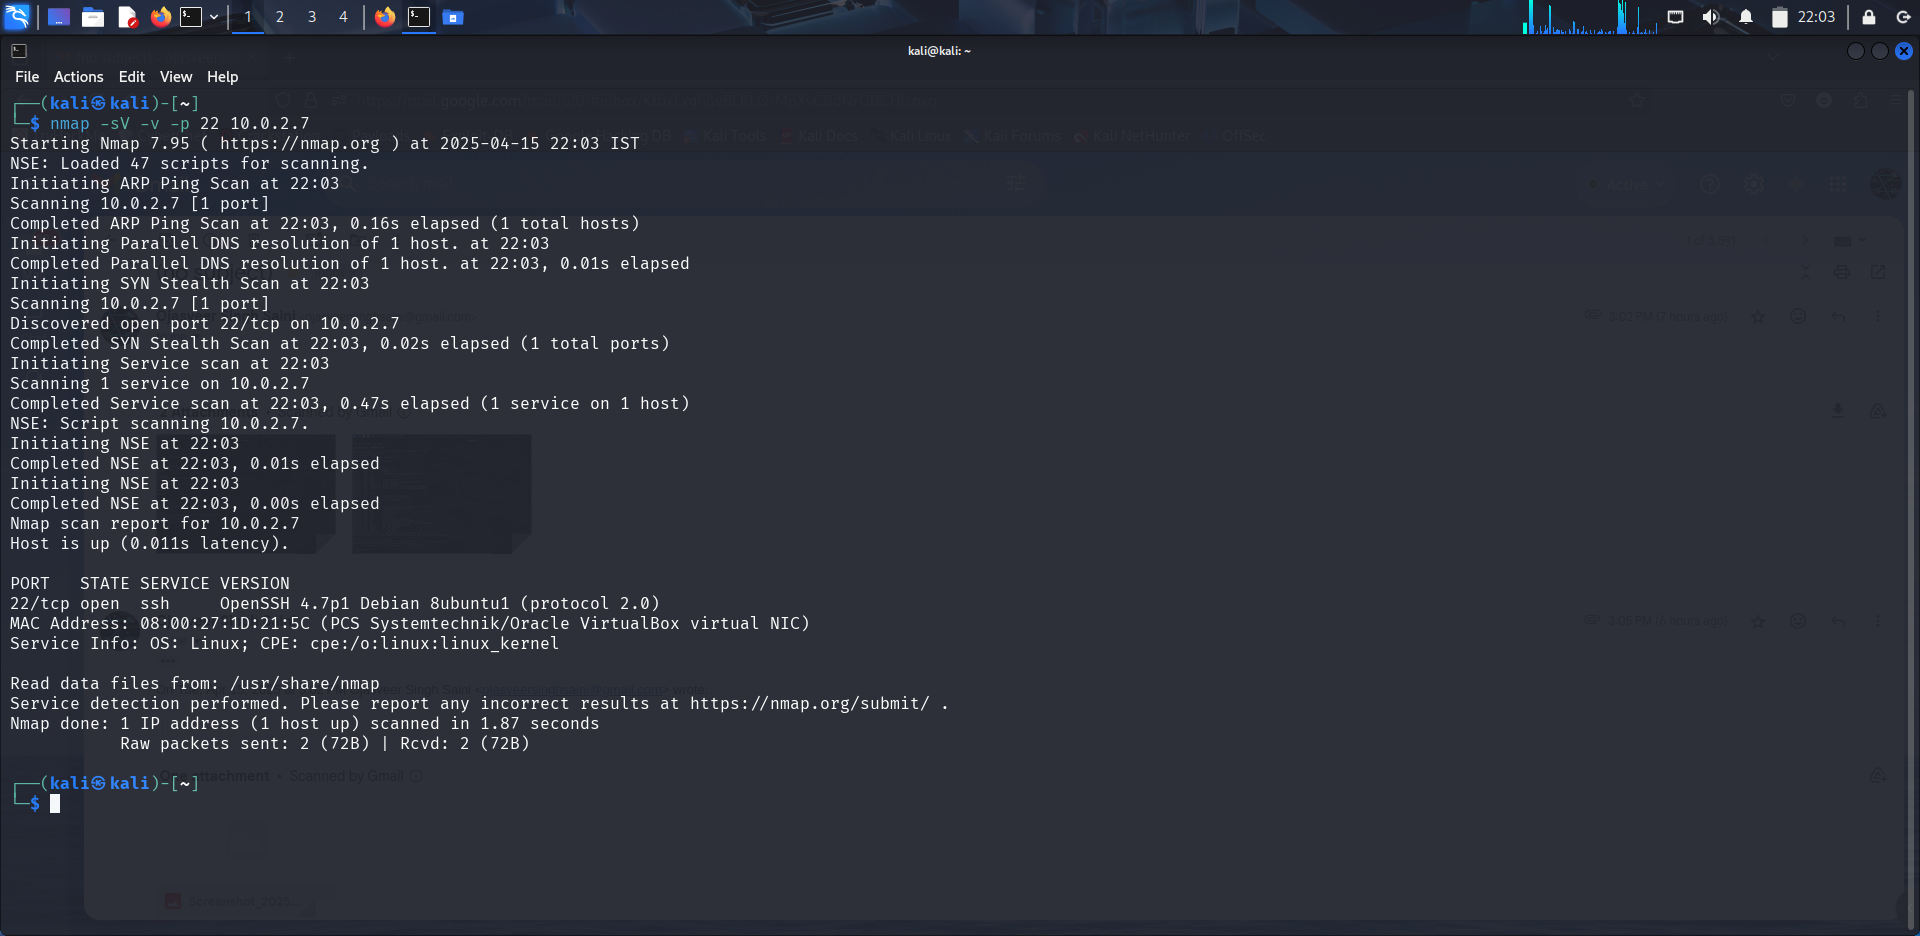1920x936 pixels.
Task: Click 'Discovered open port 22/tcp' line
Action: 205,324
